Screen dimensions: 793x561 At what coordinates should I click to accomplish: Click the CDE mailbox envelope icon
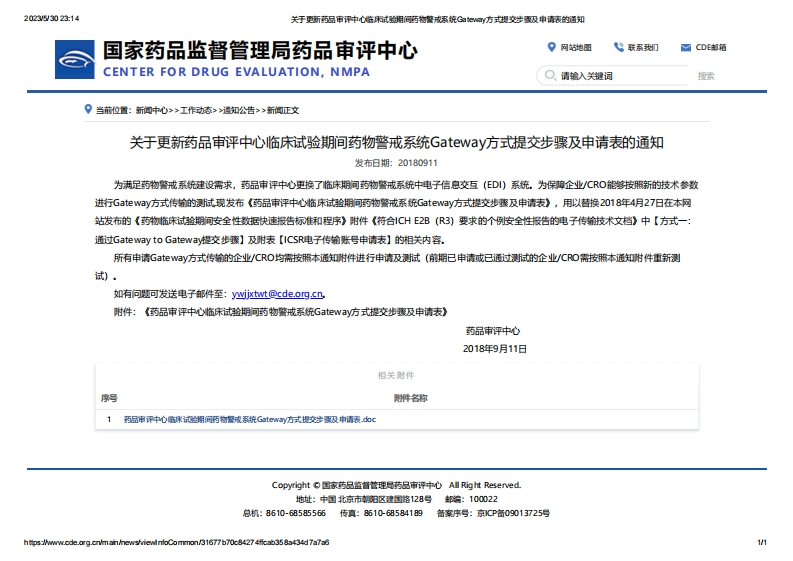pos(686,47)
